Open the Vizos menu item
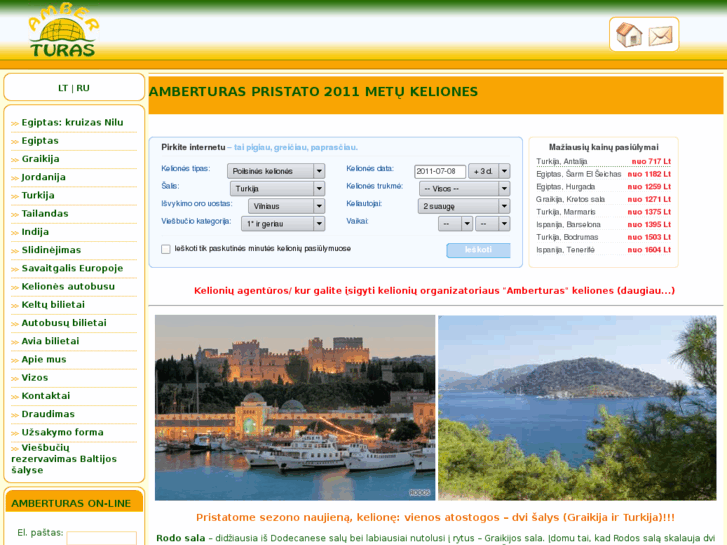This screenshot has width=727, height=545. pyautogui.click(x=35, y=378)
